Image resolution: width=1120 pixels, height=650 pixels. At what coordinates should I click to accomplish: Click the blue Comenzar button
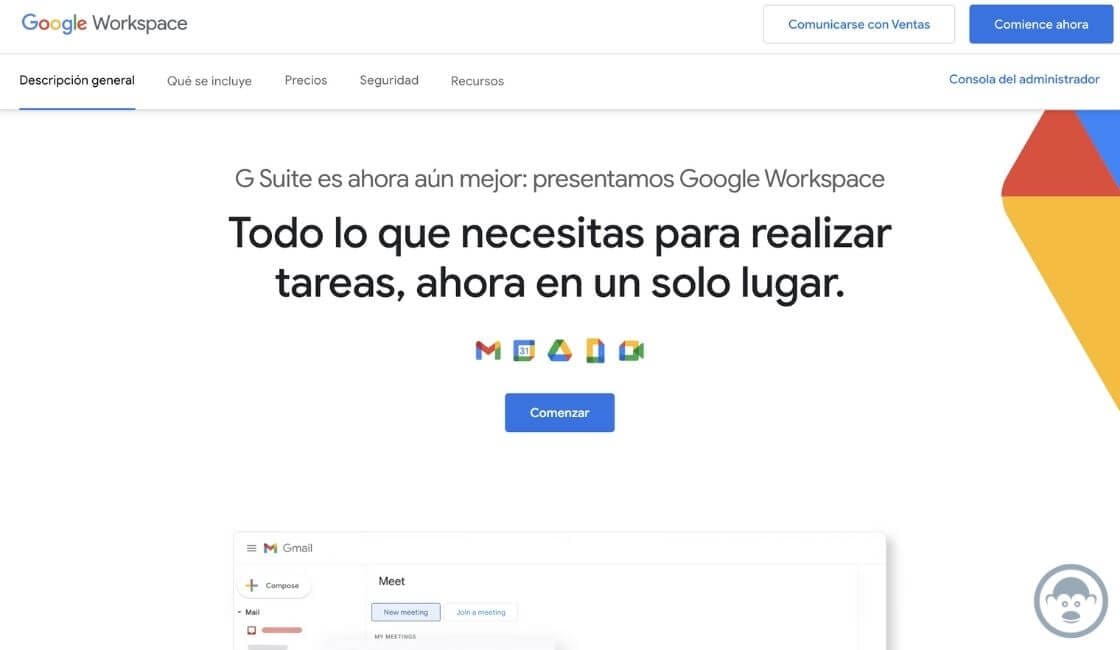pos(559,412)
